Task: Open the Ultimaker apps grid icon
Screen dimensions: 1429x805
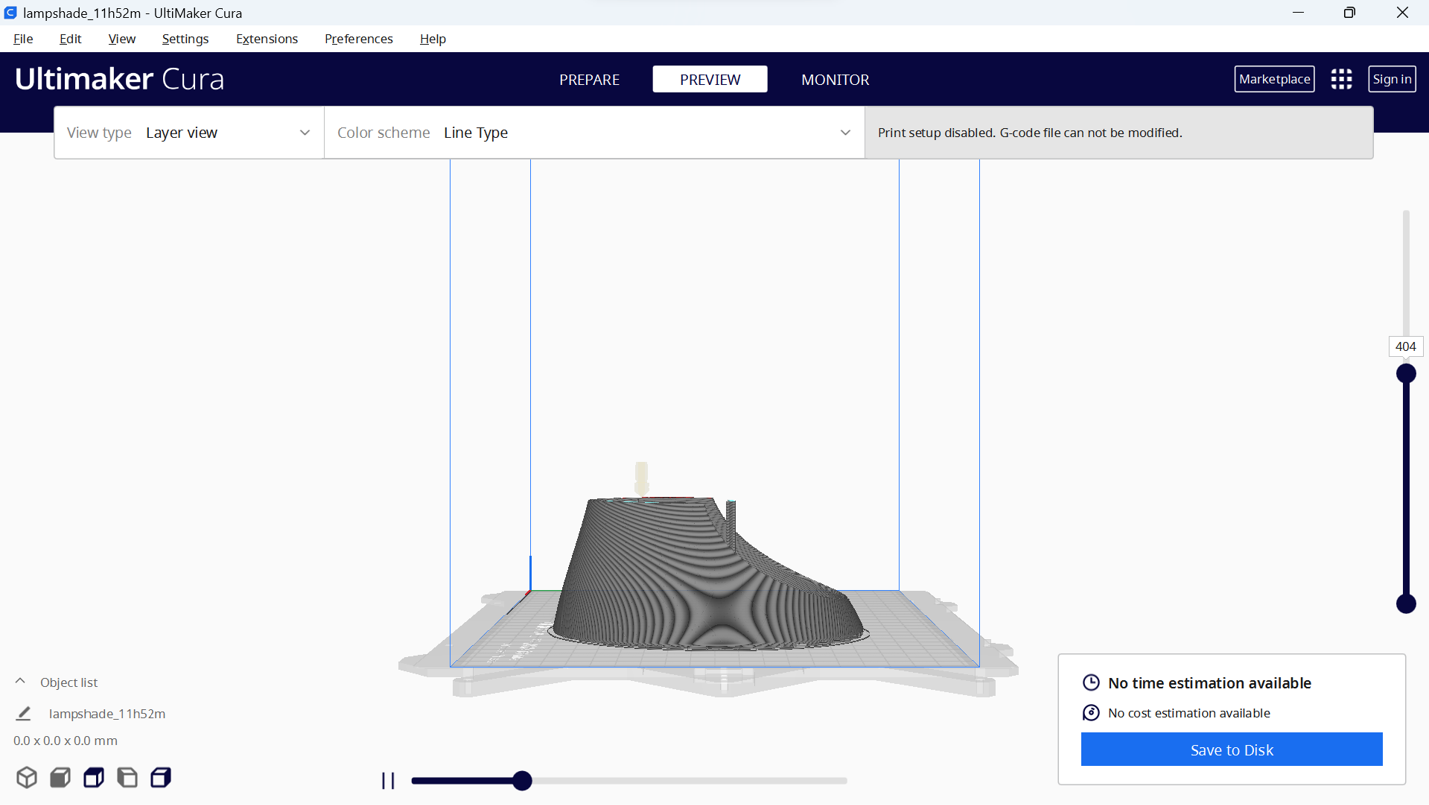Action: tap(1341, 79)
